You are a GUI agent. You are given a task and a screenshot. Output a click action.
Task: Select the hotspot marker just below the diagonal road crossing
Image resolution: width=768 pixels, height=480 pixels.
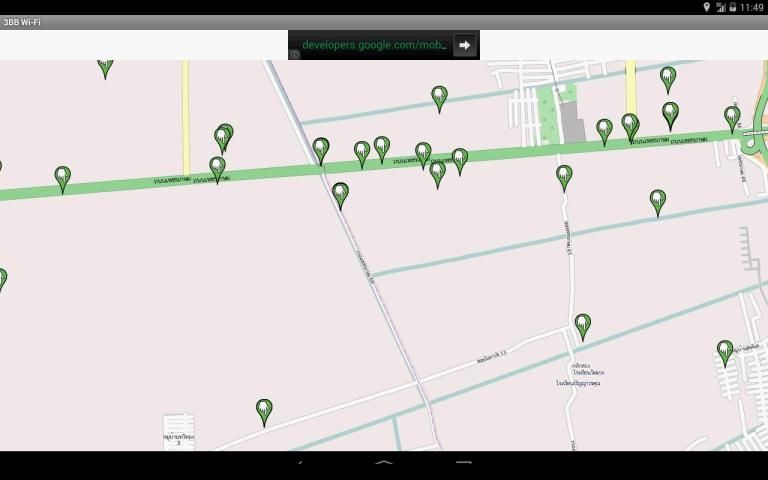click(340, 194)
